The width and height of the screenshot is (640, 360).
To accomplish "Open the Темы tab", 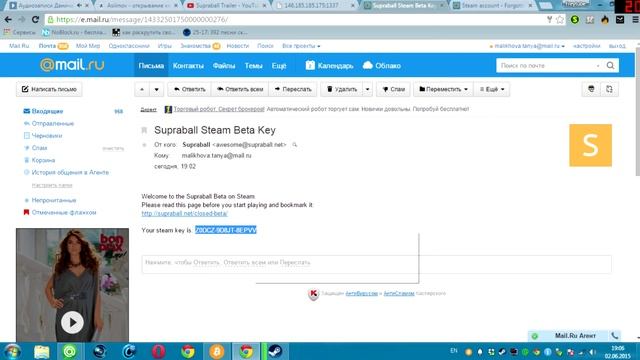I will [x=253, y=65].
